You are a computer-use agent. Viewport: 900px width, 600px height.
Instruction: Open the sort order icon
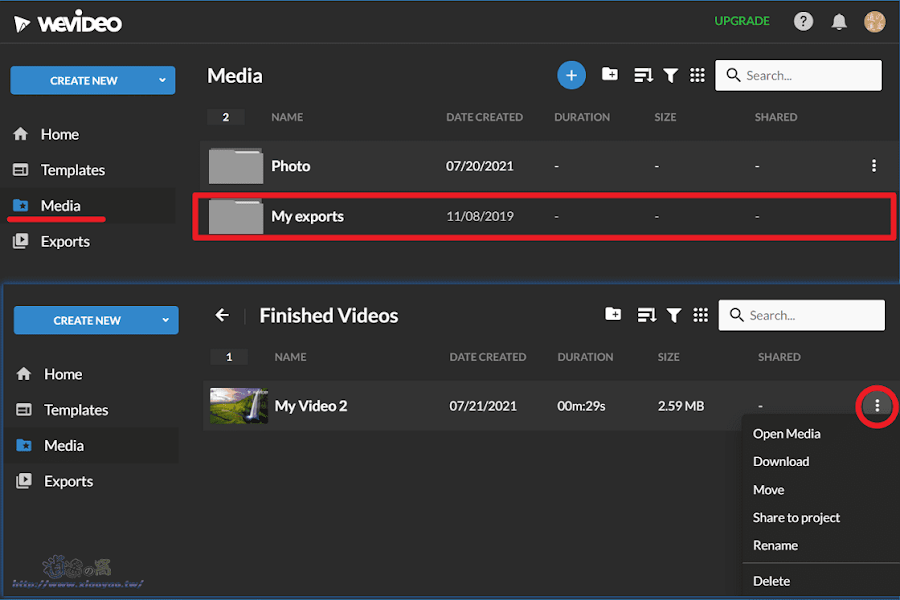[x=643, y=75]
